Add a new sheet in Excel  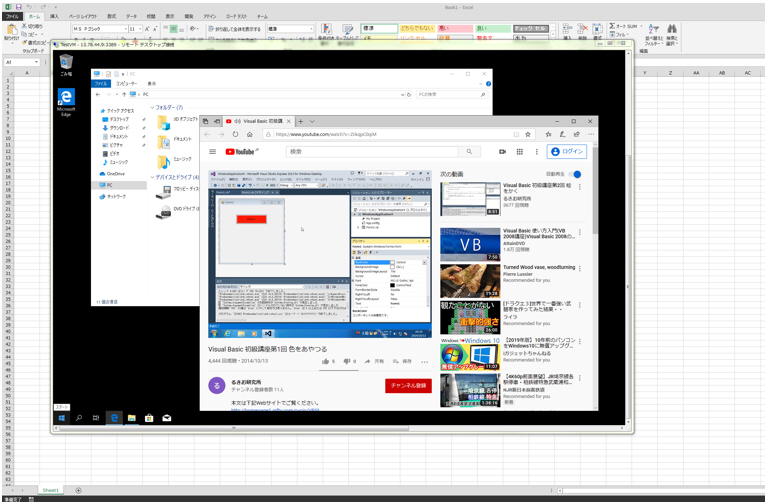[x=78, y=490]
